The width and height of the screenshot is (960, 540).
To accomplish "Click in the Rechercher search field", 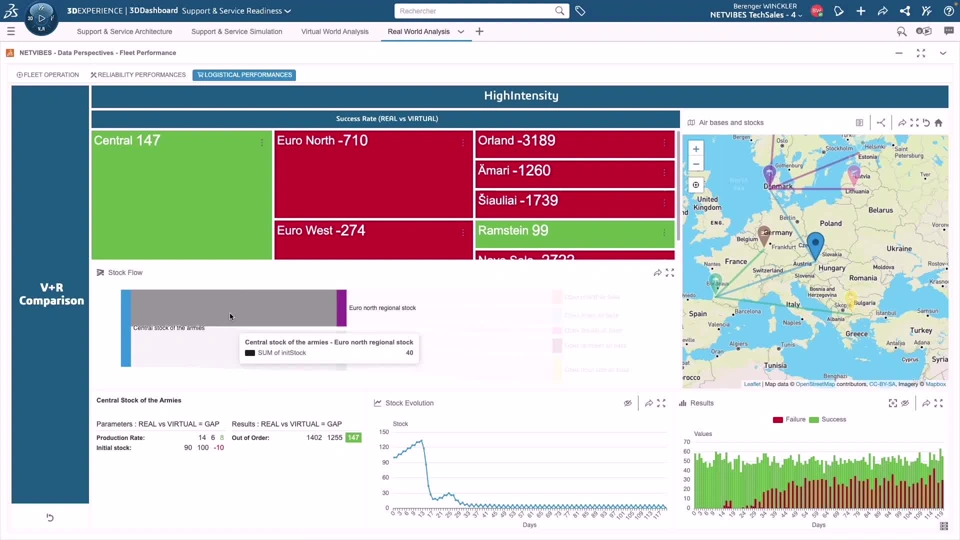I will (x=475, y=11).
